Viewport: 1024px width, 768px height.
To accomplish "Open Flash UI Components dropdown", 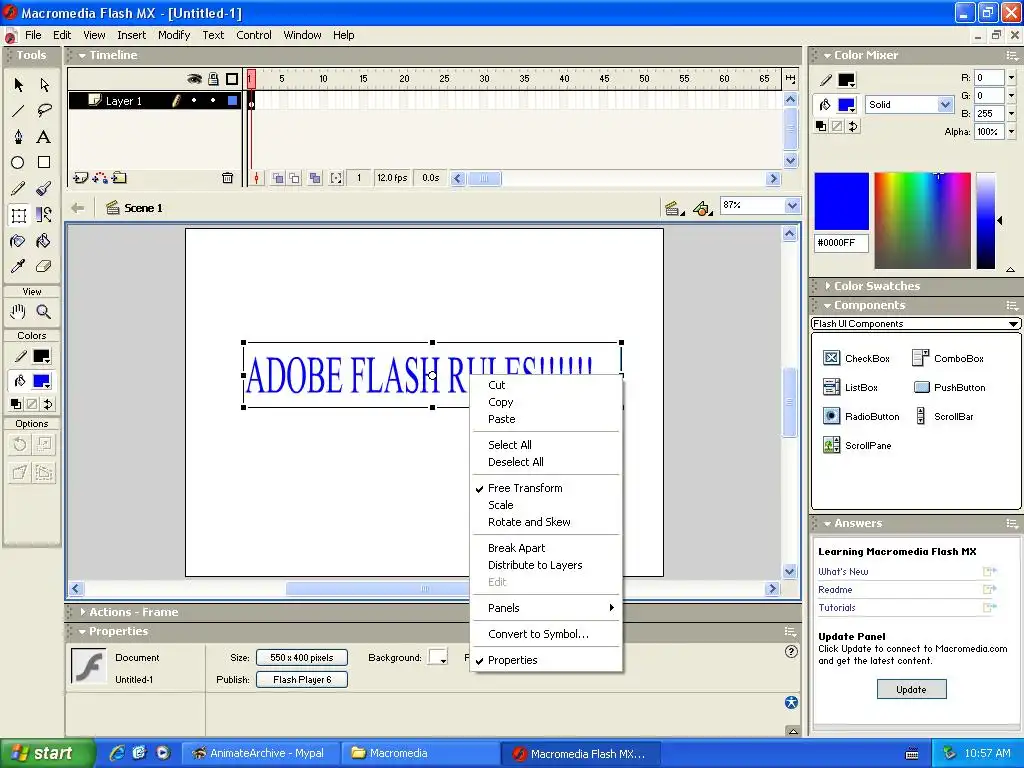I will pyautogui.click(x=916, y=324).
